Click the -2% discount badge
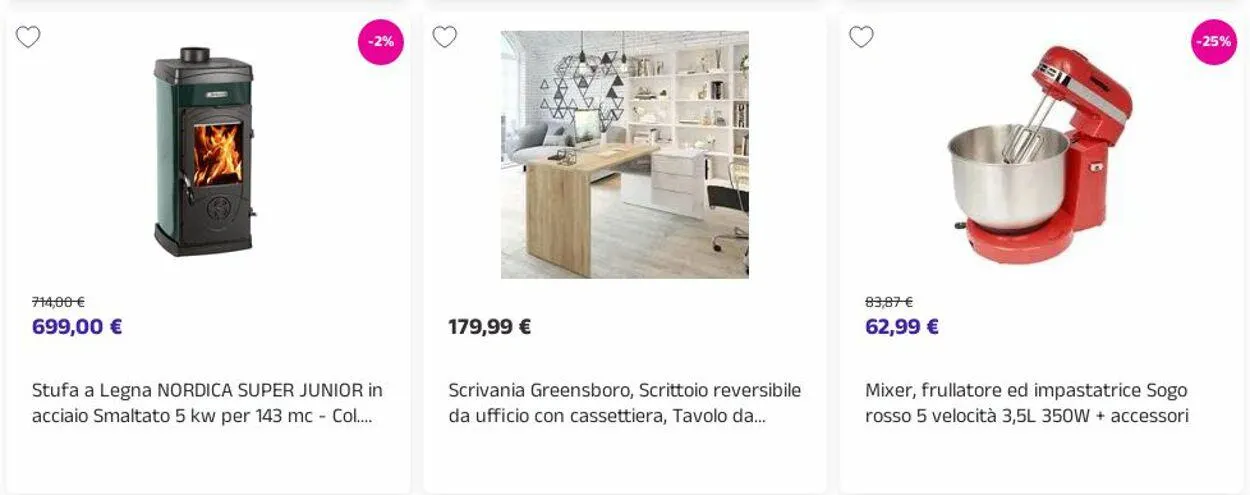Image resolution: width=1250 pixels, height=495 pixels. click(381, 42)
